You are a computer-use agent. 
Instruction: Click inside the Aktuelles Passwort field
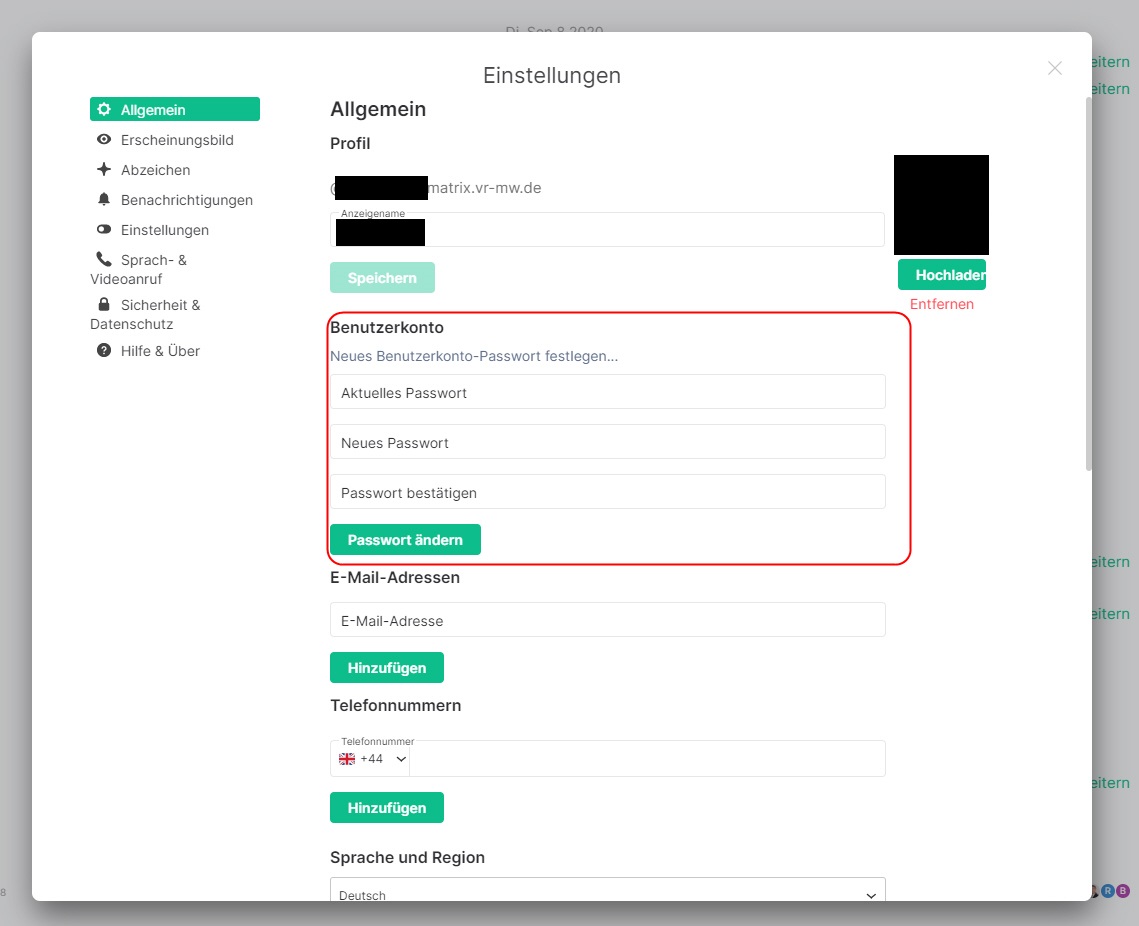click(607, 392)
